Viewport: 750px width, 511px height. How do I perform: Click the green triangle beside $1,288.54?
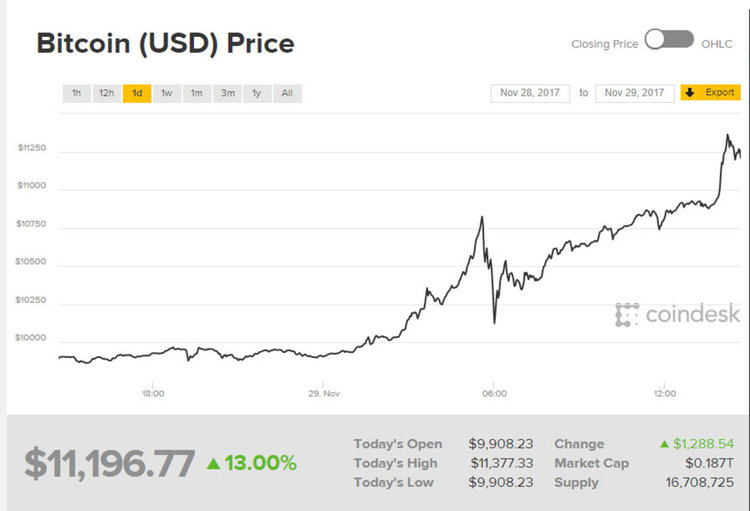point(663,443)
